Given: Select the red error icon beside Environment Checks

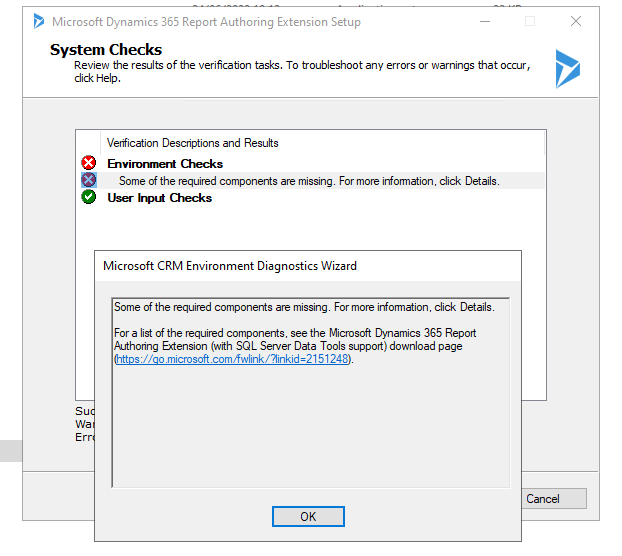Looking at the screenshot, I should coord(89,163).
